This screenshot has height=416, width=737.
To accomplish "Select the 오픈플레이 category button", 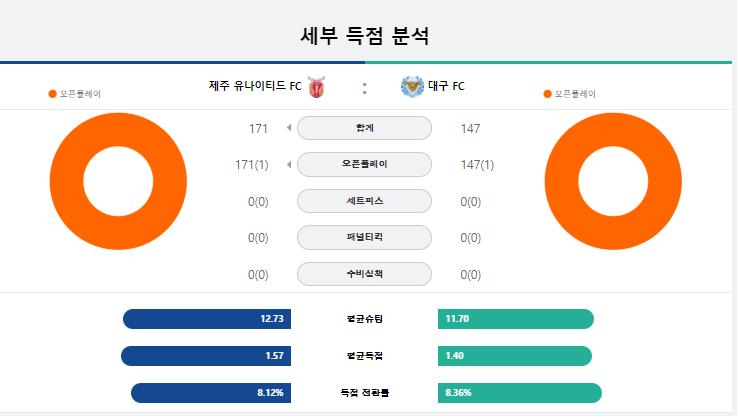I will tap(364, 165).
